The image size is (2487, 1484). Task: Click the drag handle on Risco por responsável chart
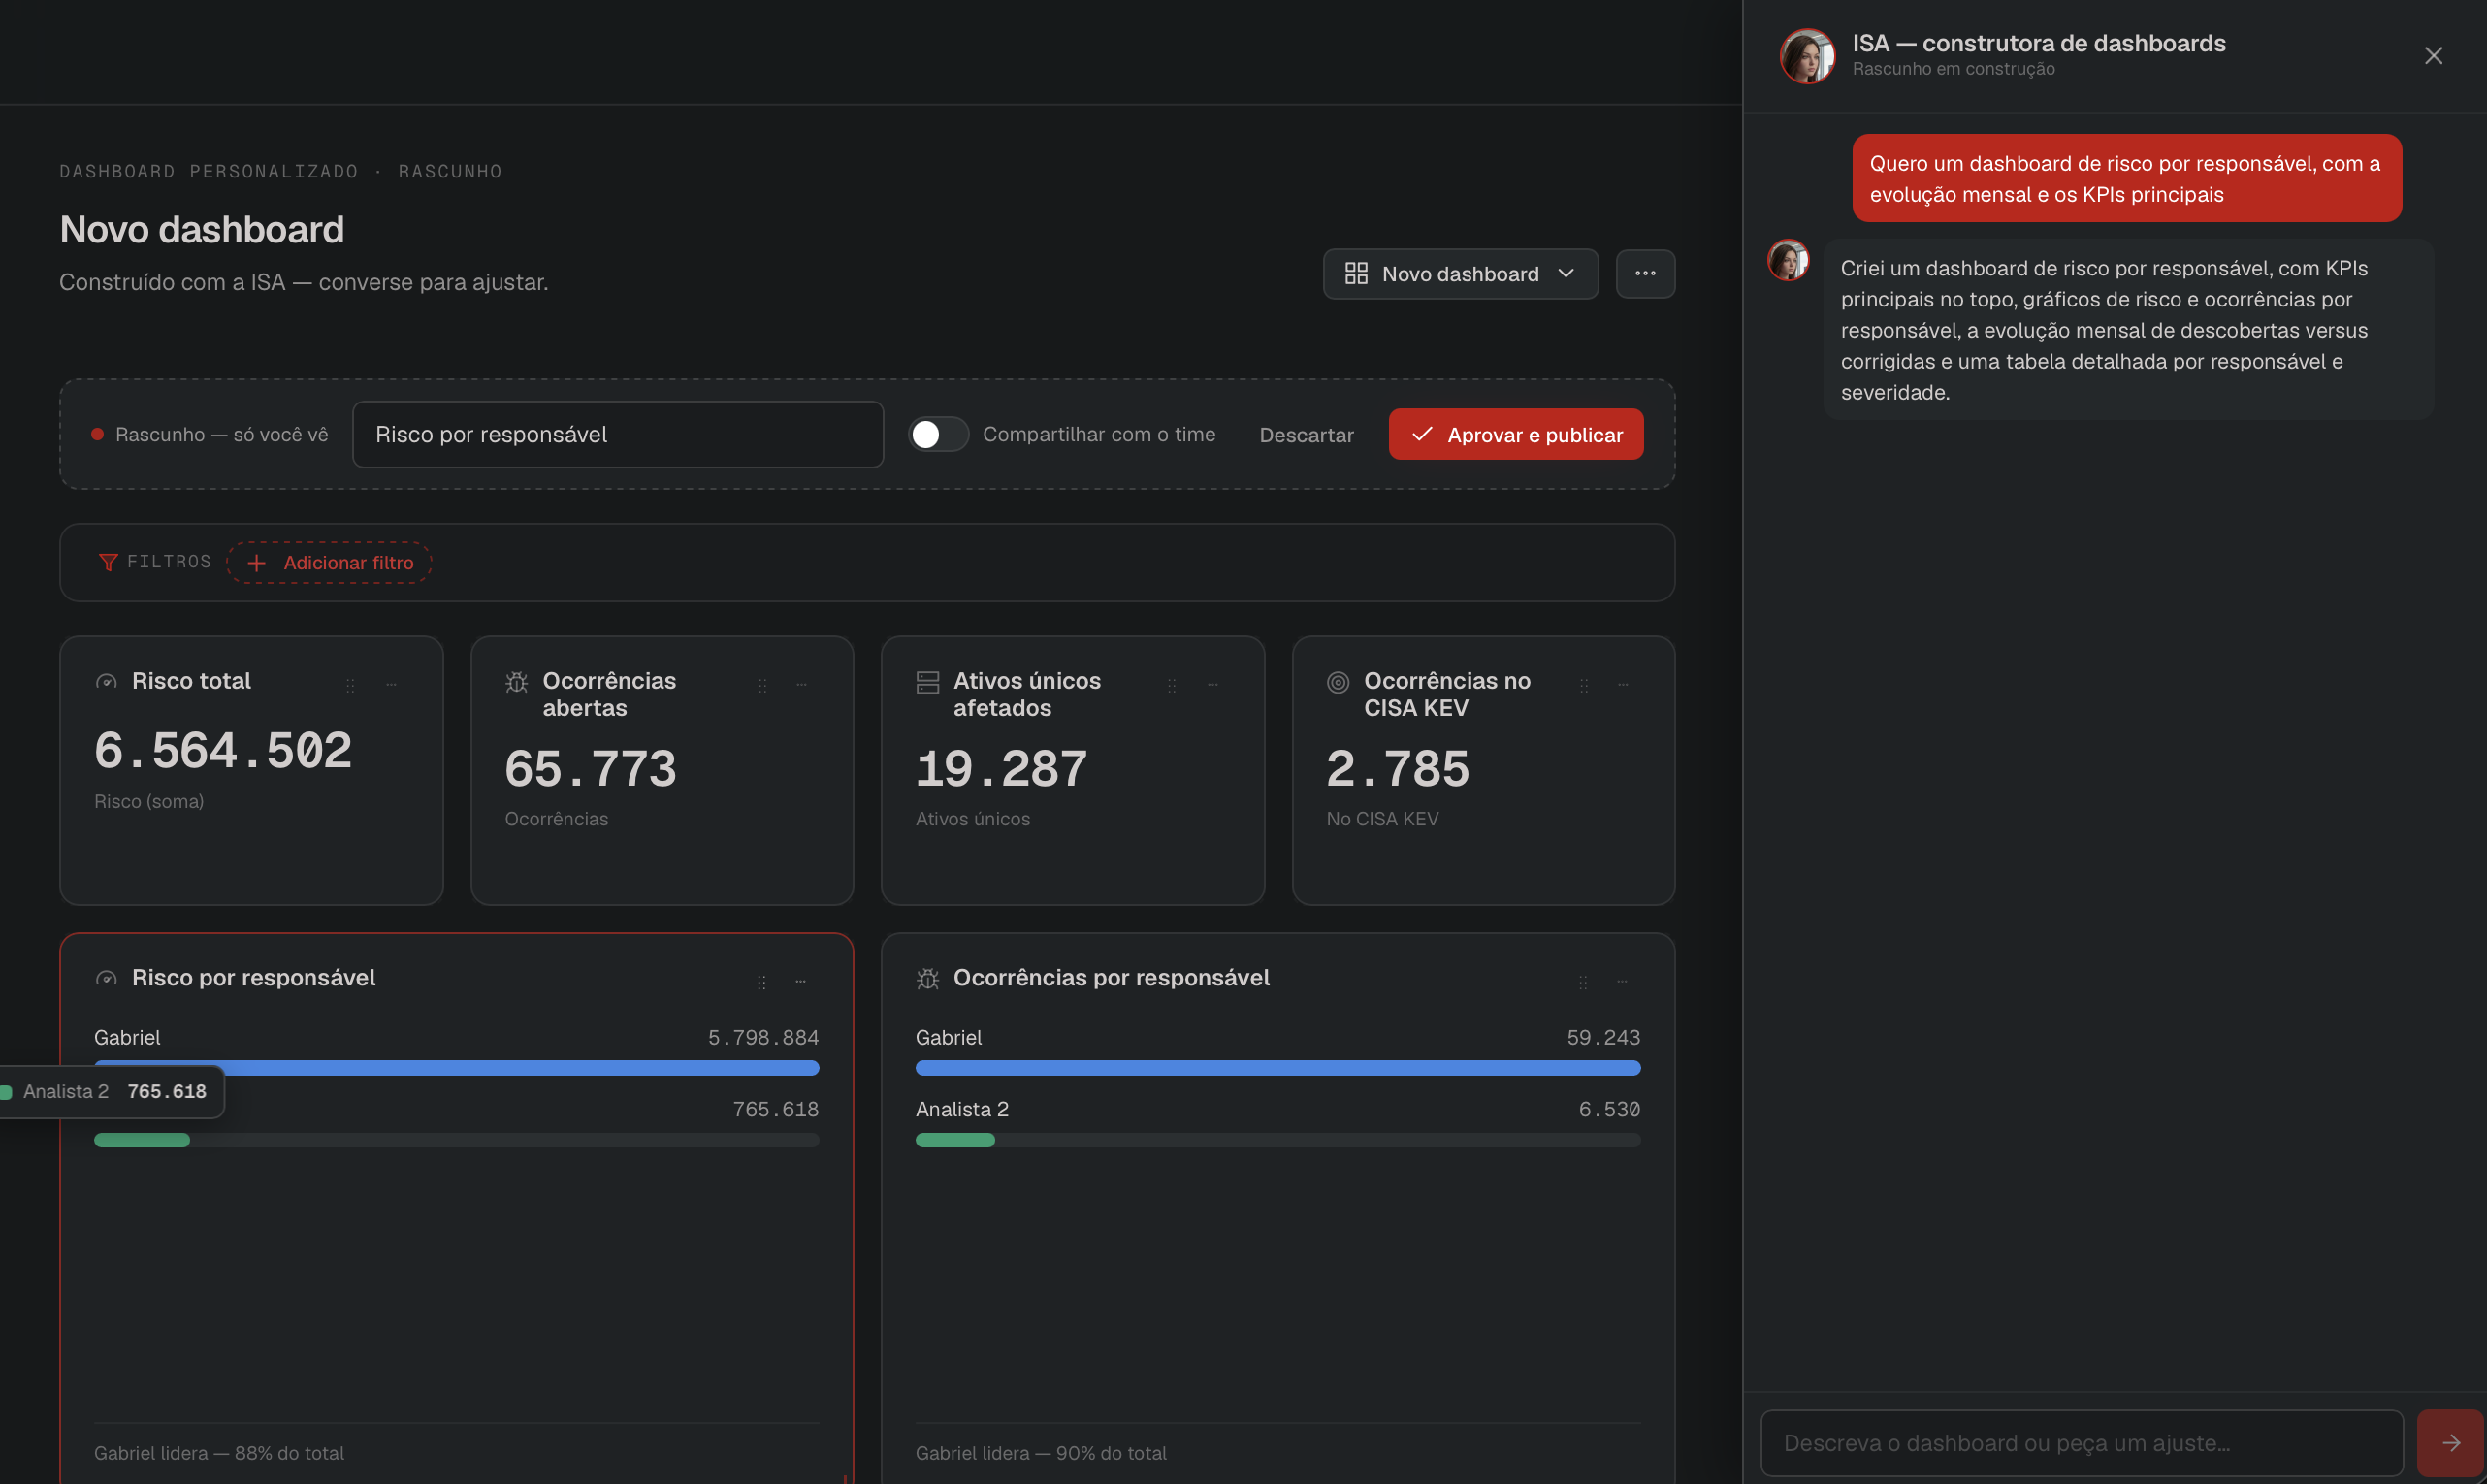click(761, 982)
